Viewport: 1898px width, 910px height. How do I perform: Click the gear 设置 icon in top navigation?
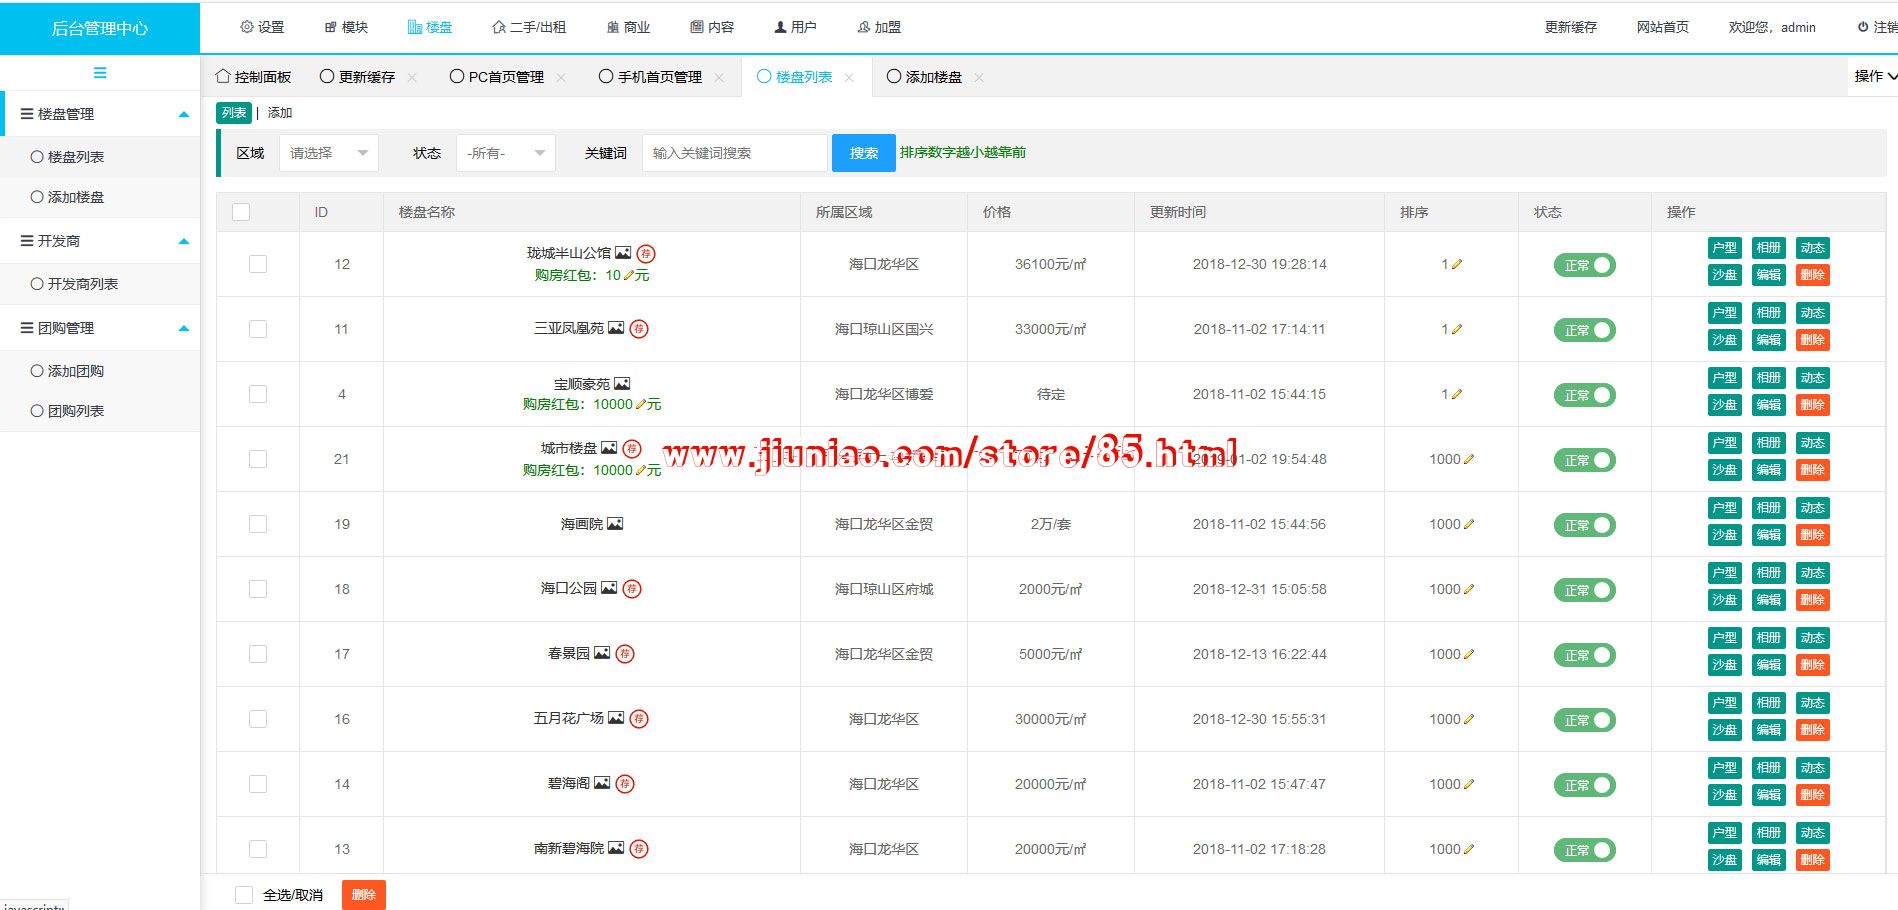(247, 27)
